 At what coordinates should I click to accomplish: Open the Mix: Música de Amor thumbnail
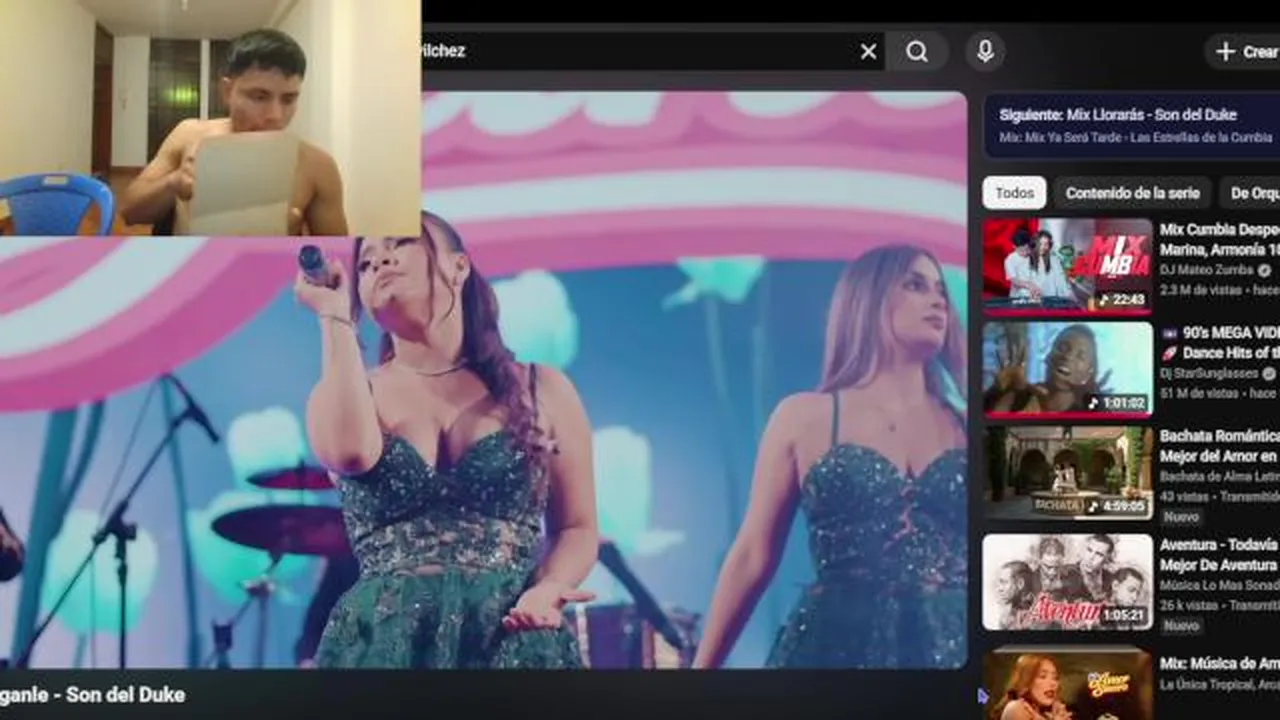[1067, 685]
